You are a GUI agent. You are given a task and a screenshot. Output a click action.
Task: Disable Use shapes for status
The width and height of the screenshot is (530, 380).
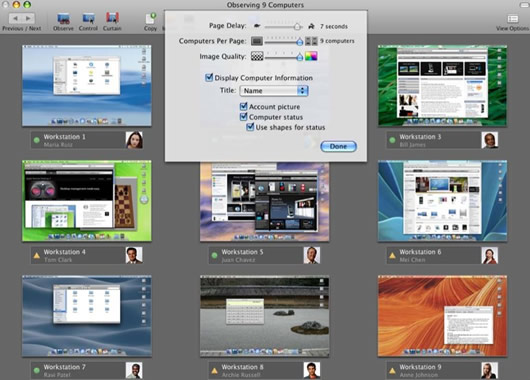click(x=250, y=127)
